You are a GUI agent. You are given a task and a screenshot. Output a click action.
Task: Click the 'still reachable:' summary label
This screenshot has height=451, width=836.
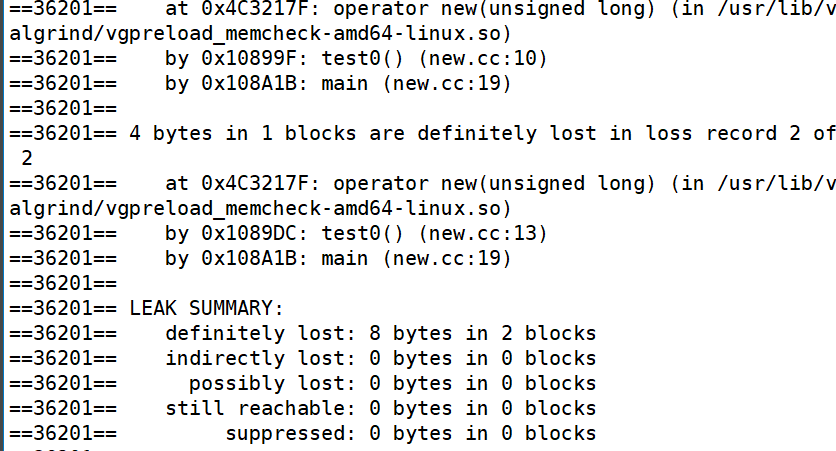point(260,409)
